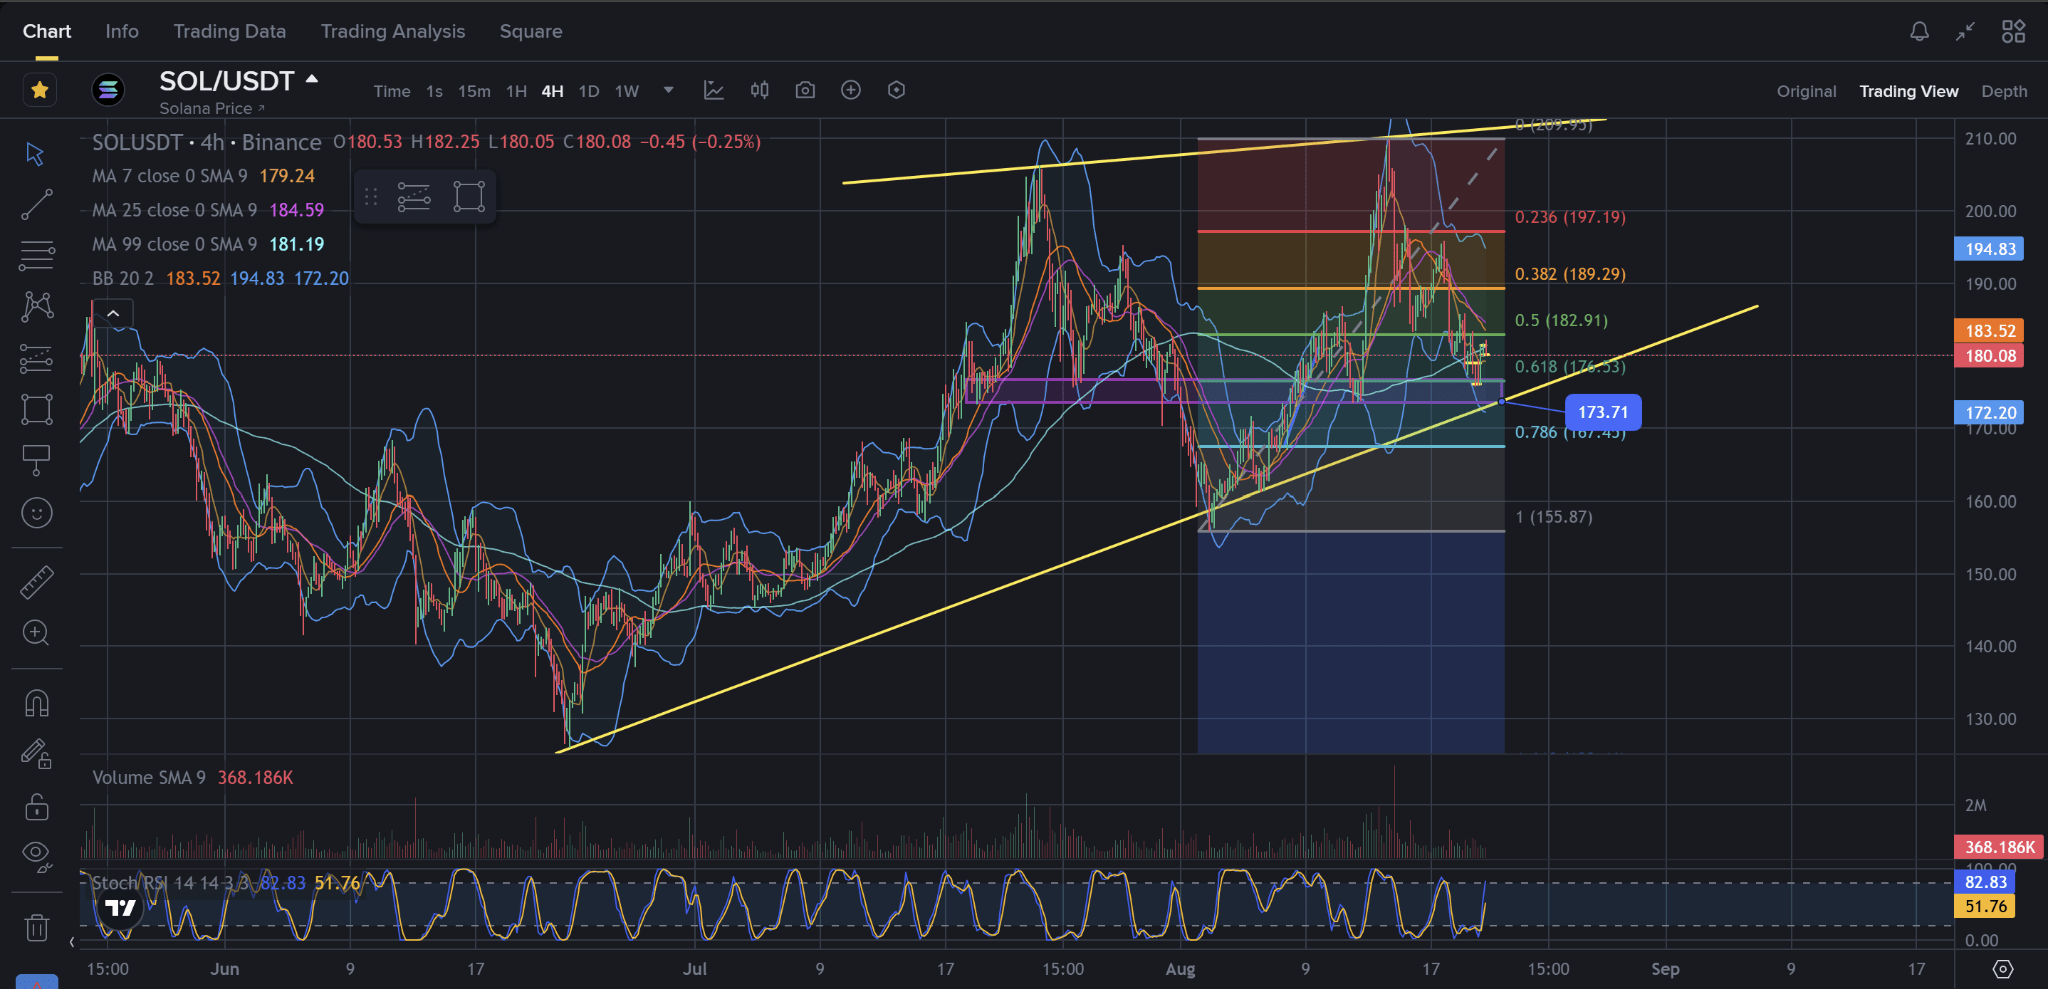
Task: Click the MA 7 close indicator legend
Action: 204,176
